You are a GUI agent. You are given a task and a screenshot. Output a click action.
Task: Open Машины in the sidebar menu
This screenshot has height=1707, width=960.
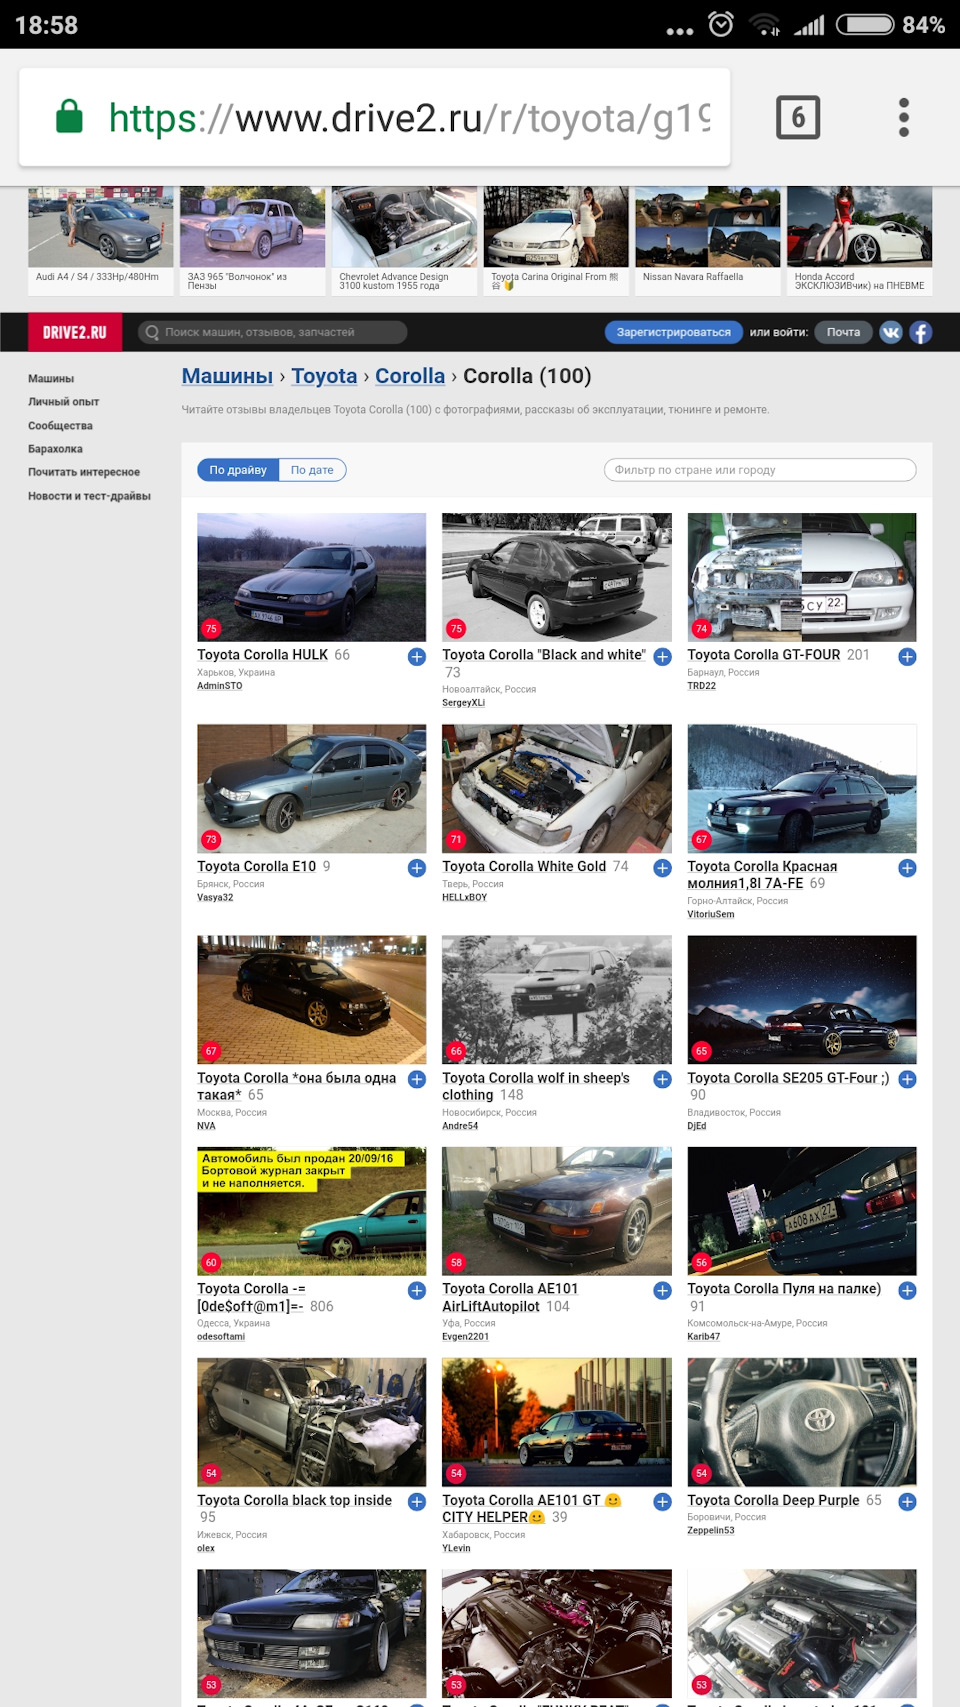(x=51, y=378)
